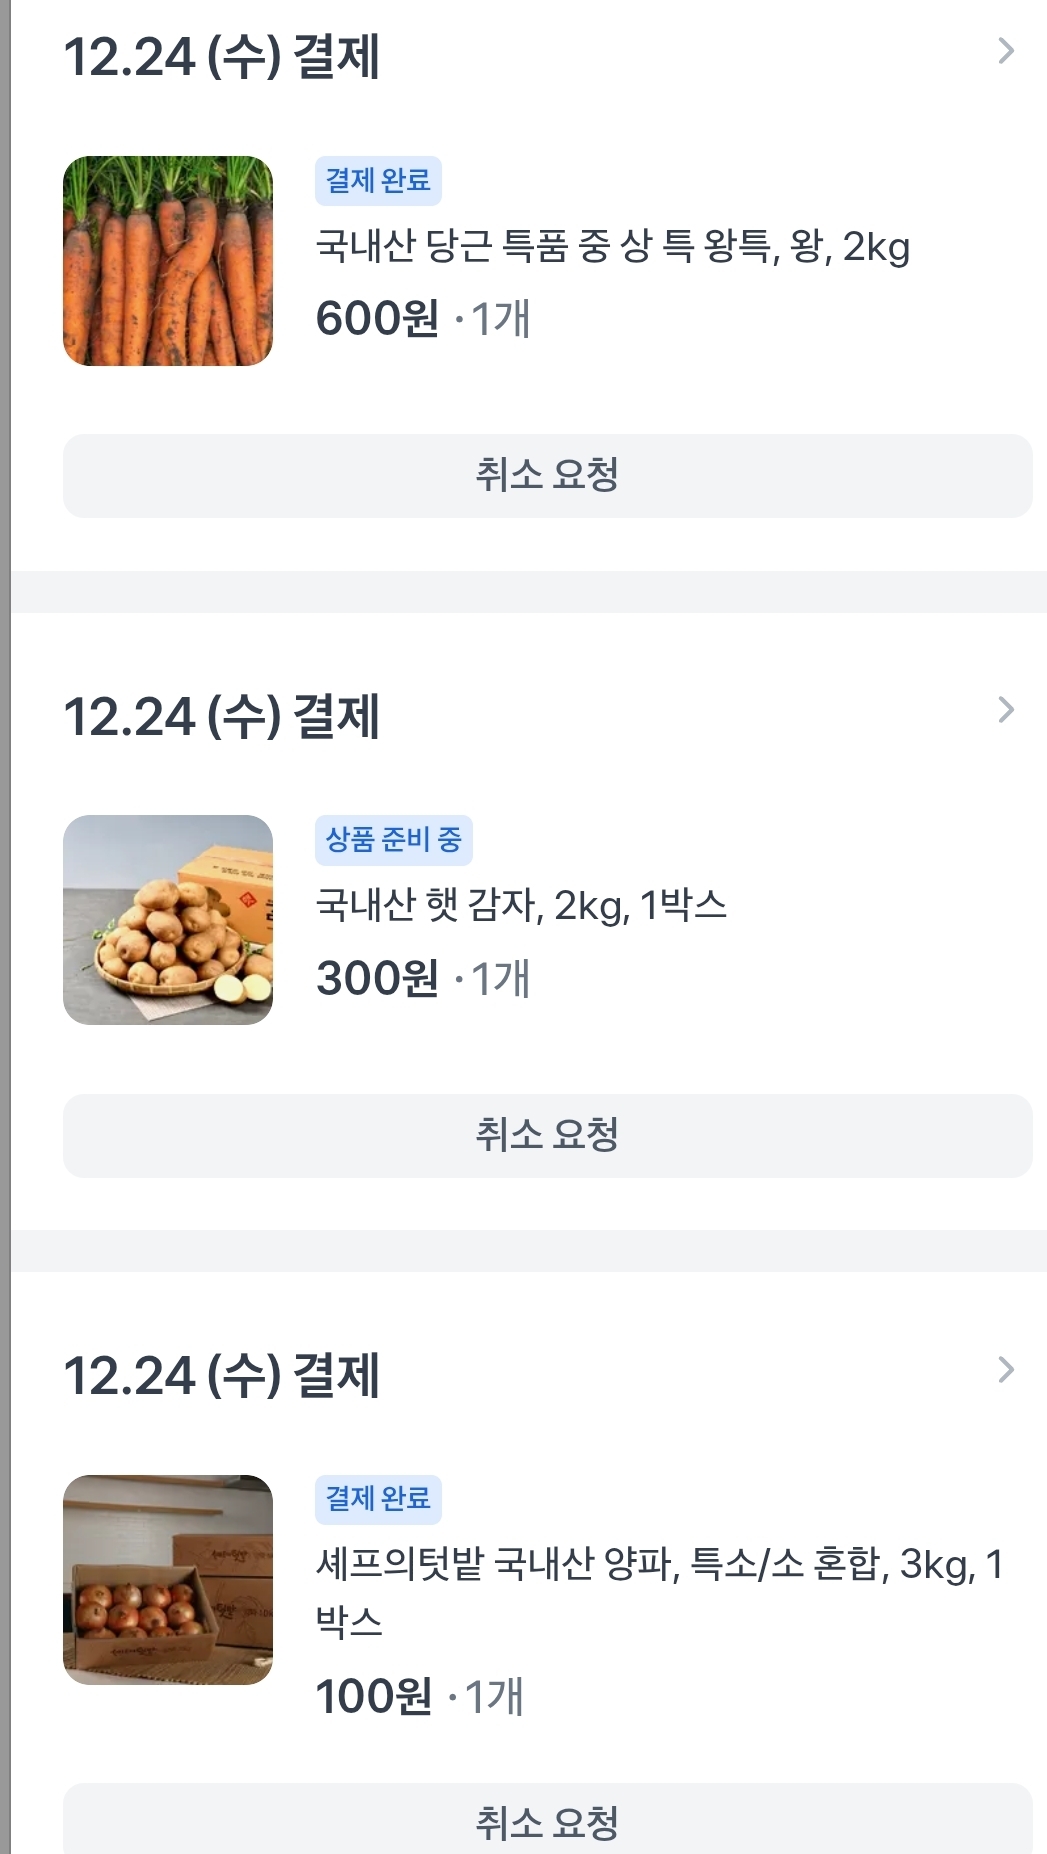Tap 결제 완료 status badge on carrot order
Image resolution: width=1047 pixels, height=1854 pixels.
[x=378, y=181]
